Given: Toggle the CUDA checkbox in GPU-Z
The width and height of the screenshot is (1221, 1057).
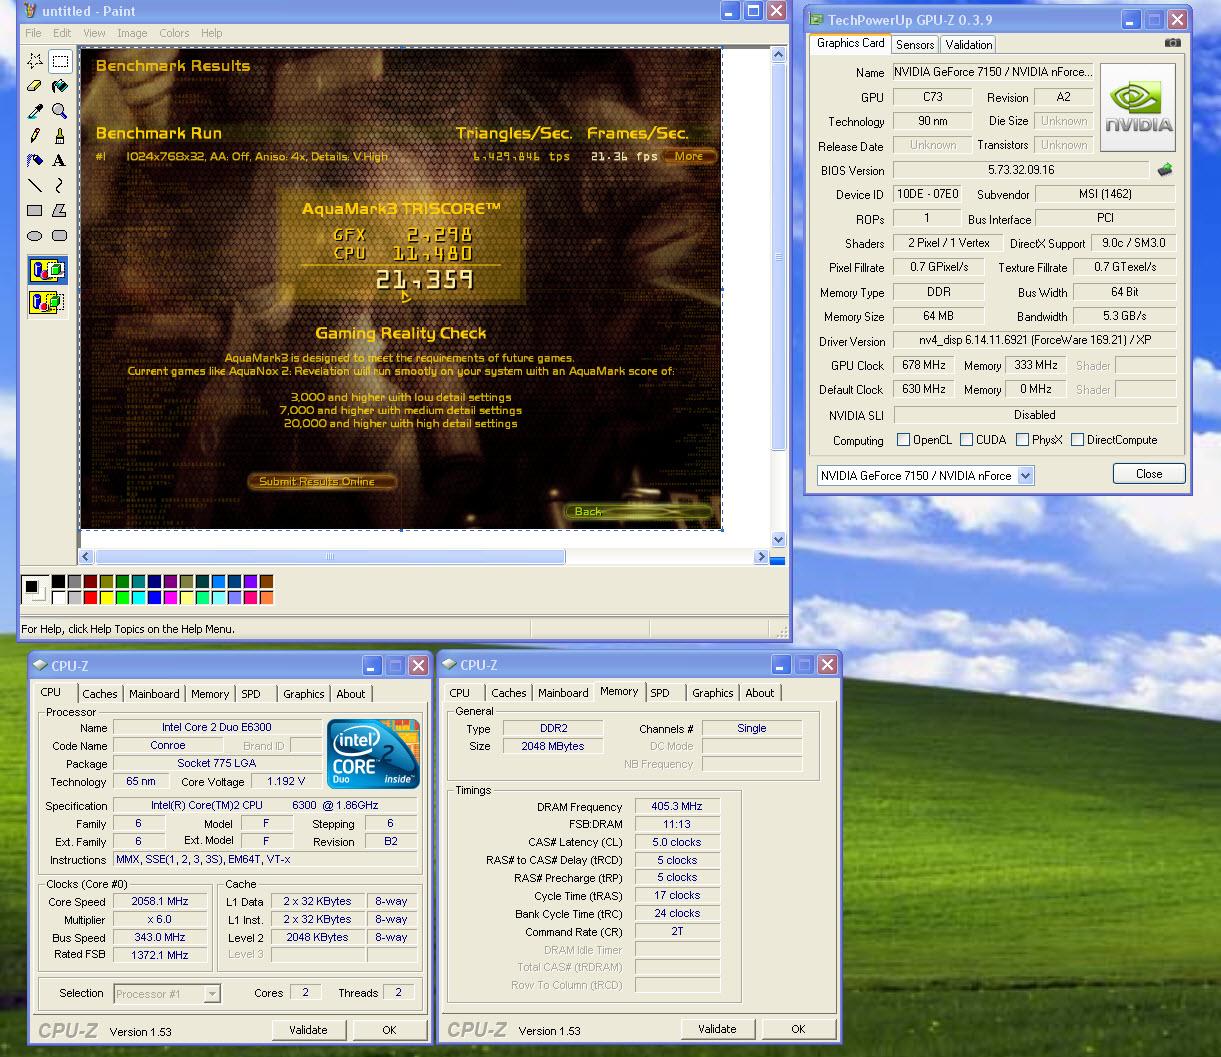Looking at the screenshot, I should click(x=966, y=440).
